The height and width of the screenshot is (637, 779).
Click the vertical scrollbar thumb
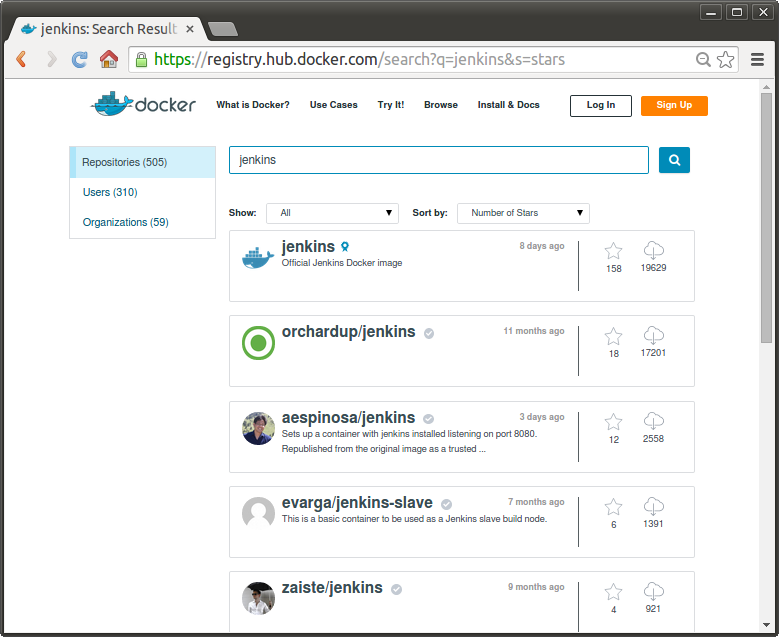pos(766,217)
